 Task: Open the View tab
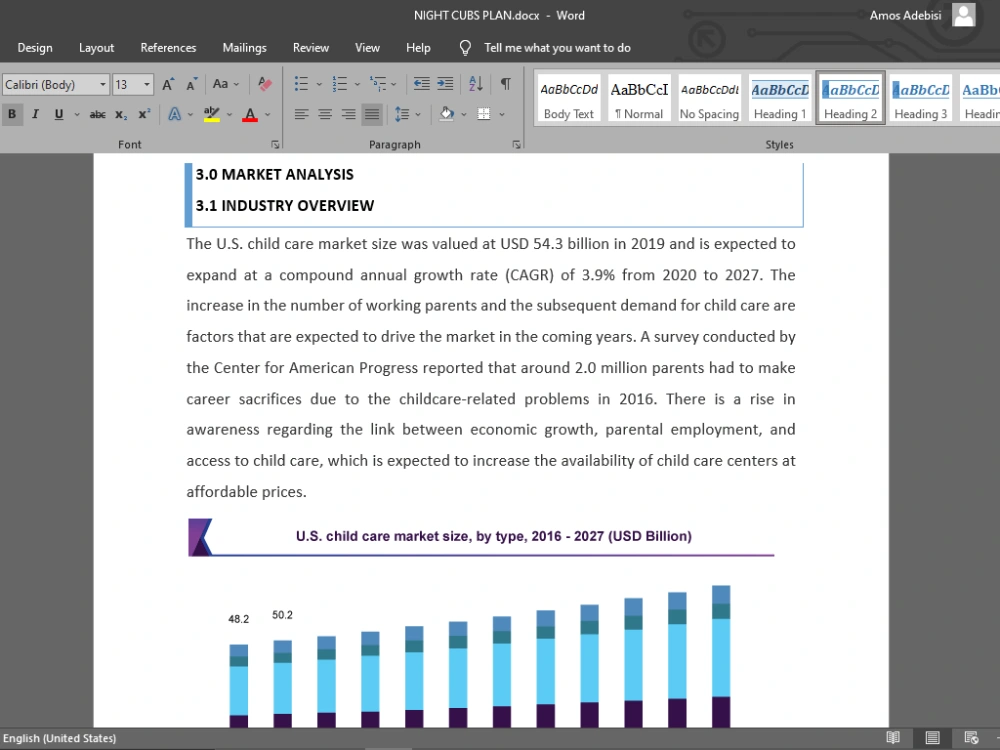click(x=367, y=48)
